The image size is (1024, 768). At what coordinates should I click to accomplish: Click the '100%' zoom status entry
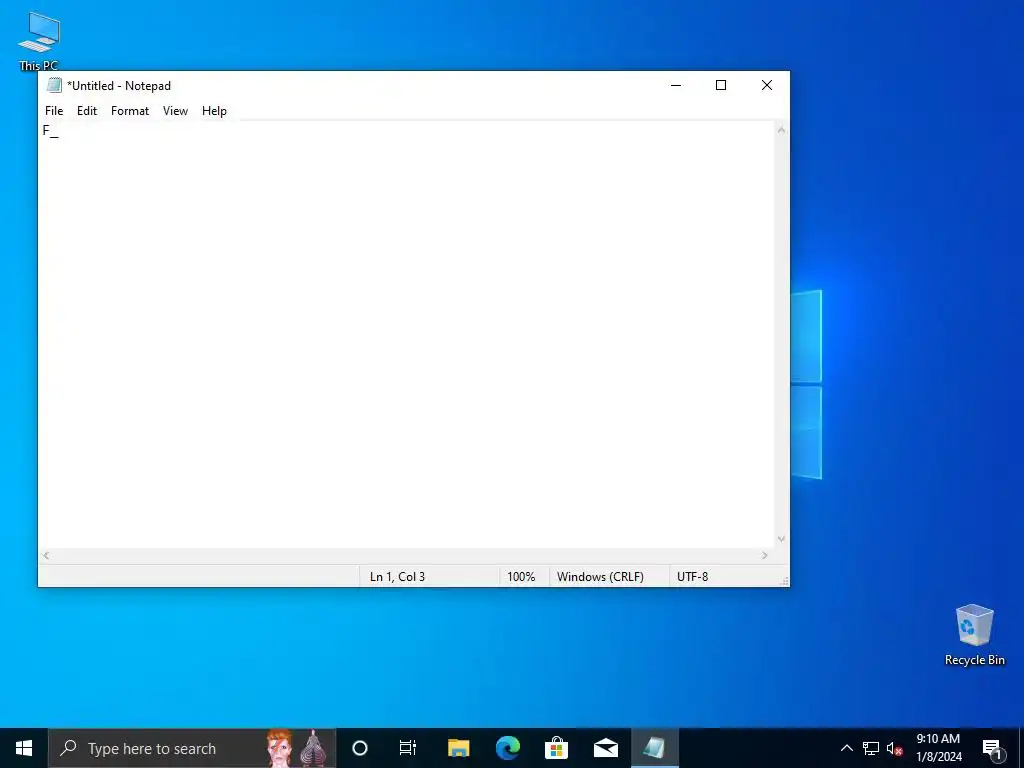tap(521, 577)
